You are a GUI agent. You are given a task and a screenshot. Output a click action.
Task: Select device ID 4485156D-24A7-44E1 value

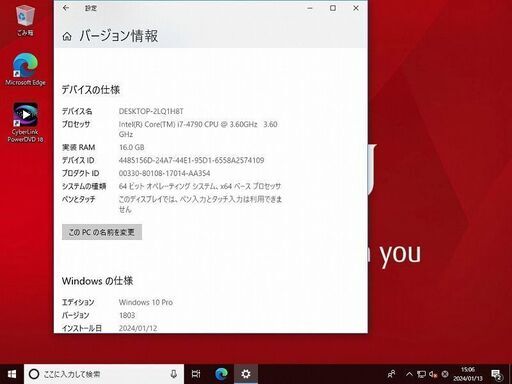pyautogui.click(x=191, y=160)
